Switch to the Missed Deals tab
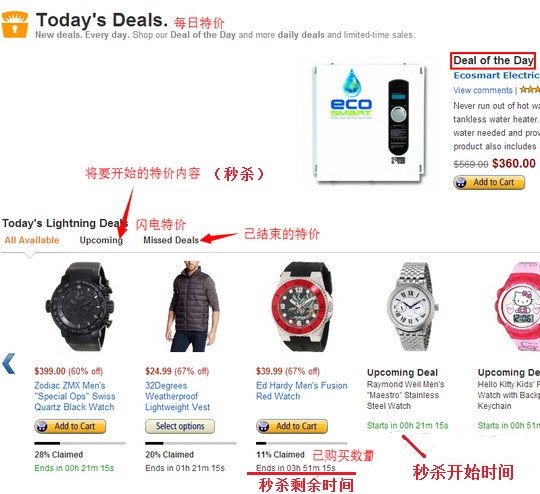This screenshot has height=494, width=540. tap(171, 240)
